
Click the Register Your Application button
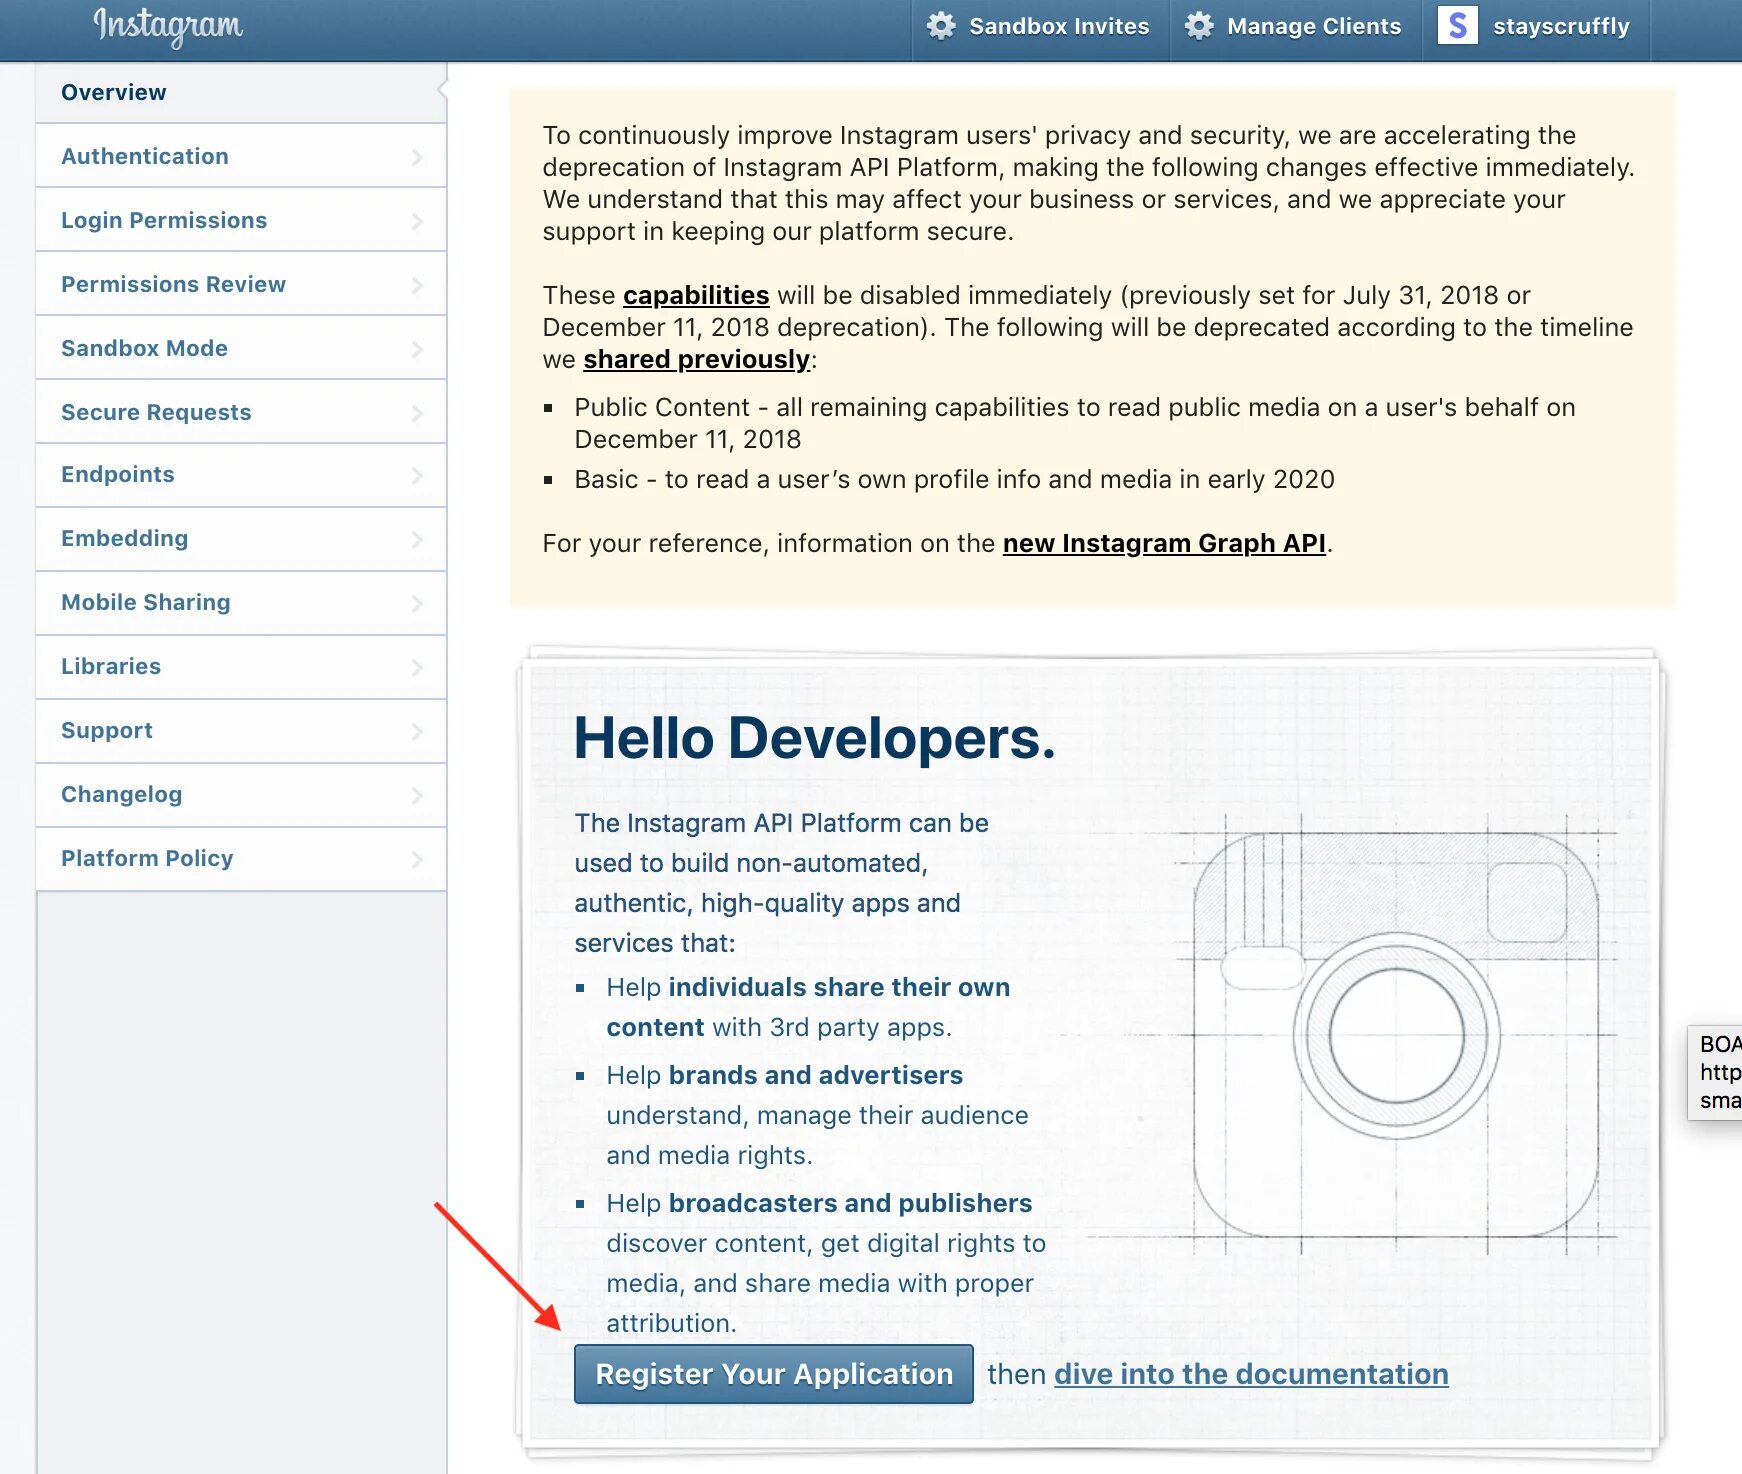(x=774, y=1374)
